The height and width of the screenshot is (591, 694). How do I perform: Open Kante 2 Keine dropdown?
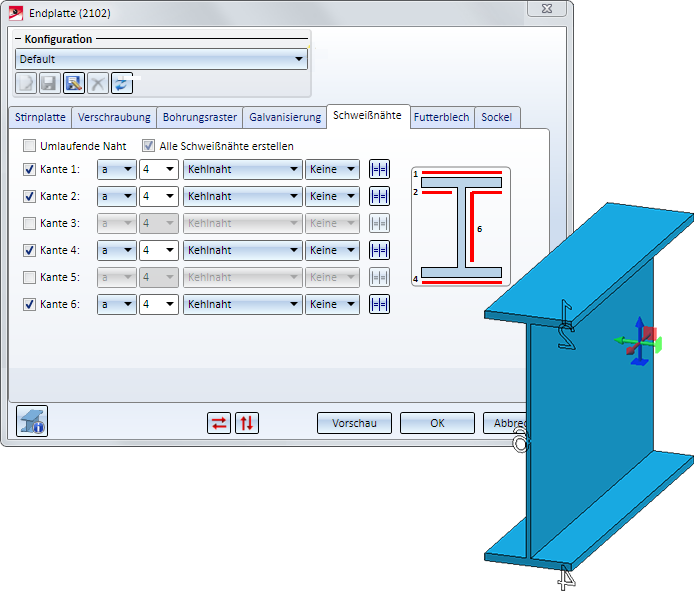point(332,196)
